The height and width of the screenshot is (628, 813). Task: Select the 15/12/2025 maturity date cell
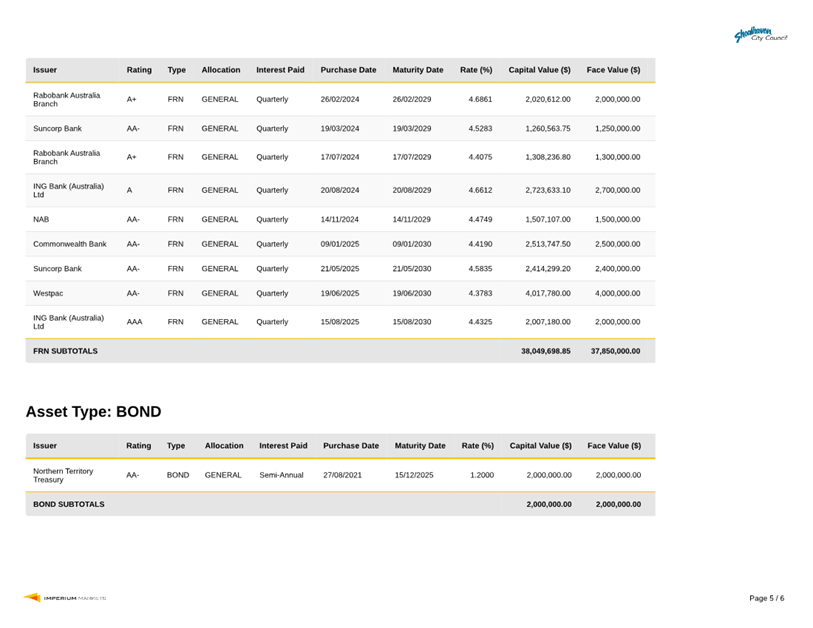pos(414,475)
